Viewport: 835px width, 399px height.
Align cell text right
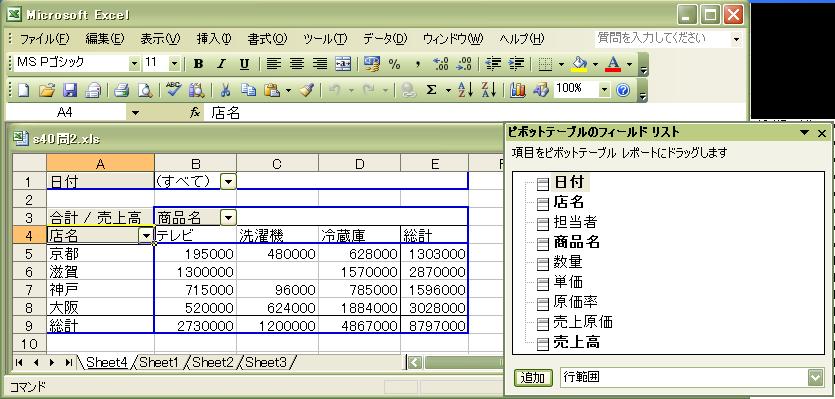320,64
